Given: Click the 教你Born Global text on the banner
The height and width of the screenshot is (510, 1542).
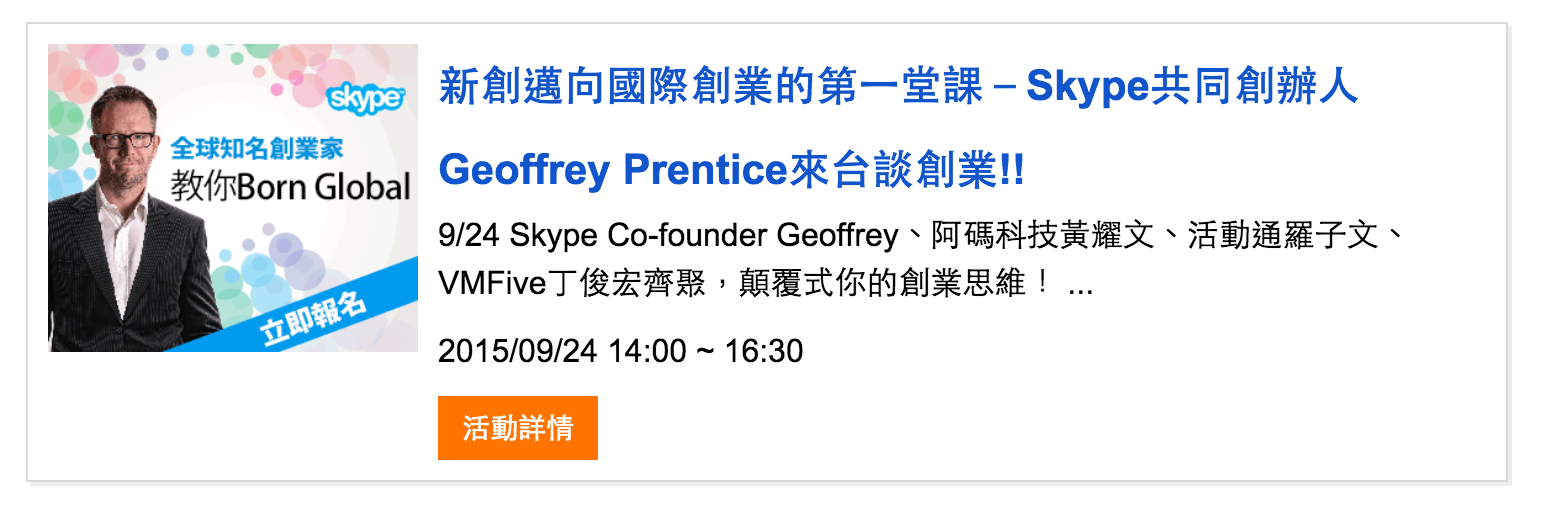Looking at the screenshot, I should (x=291, y=187).
